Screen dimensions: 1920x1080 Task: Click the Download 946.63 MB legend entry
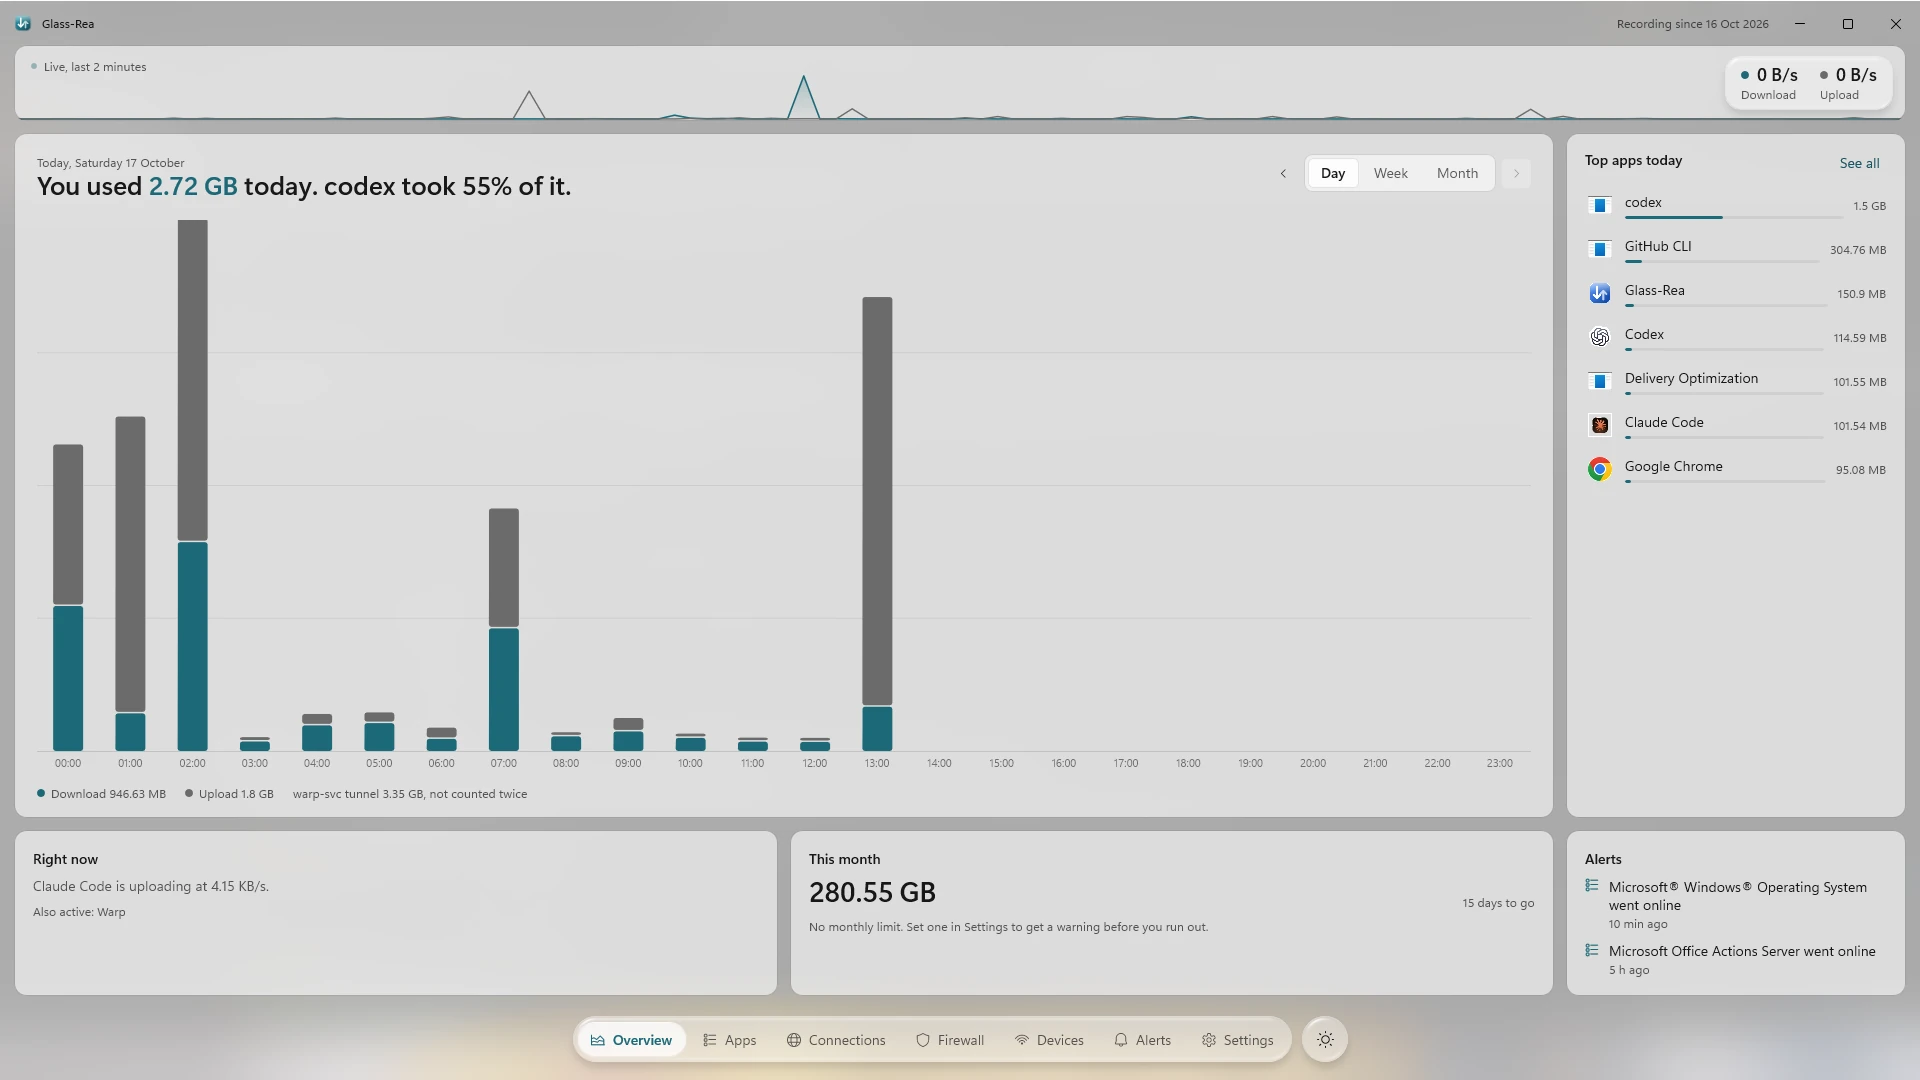(x=101, y=794)
